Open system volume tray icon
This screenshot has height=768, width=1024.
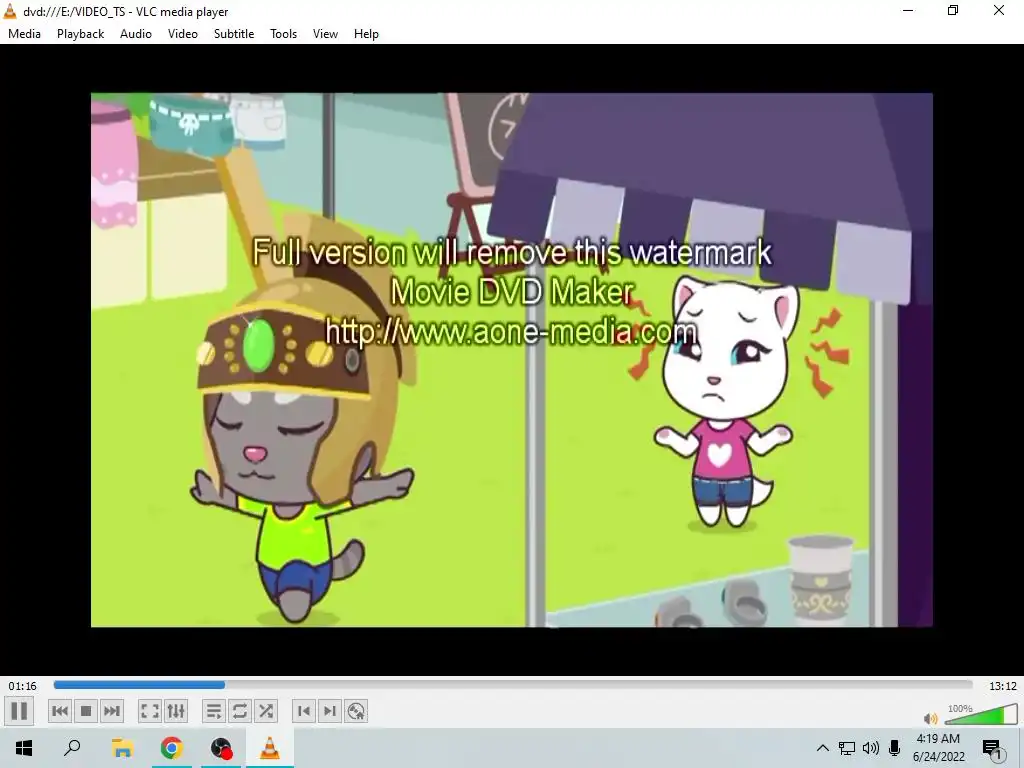[x=871, y=748]
